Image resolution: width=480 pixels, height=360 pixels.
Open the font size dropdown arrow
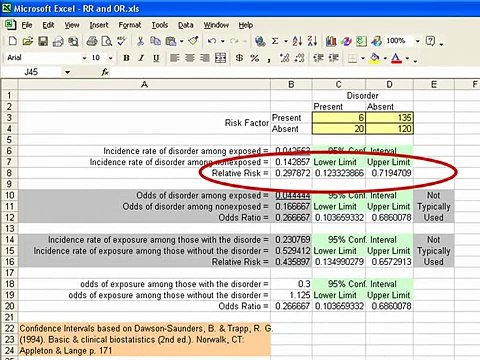click(x=111, y=58)
